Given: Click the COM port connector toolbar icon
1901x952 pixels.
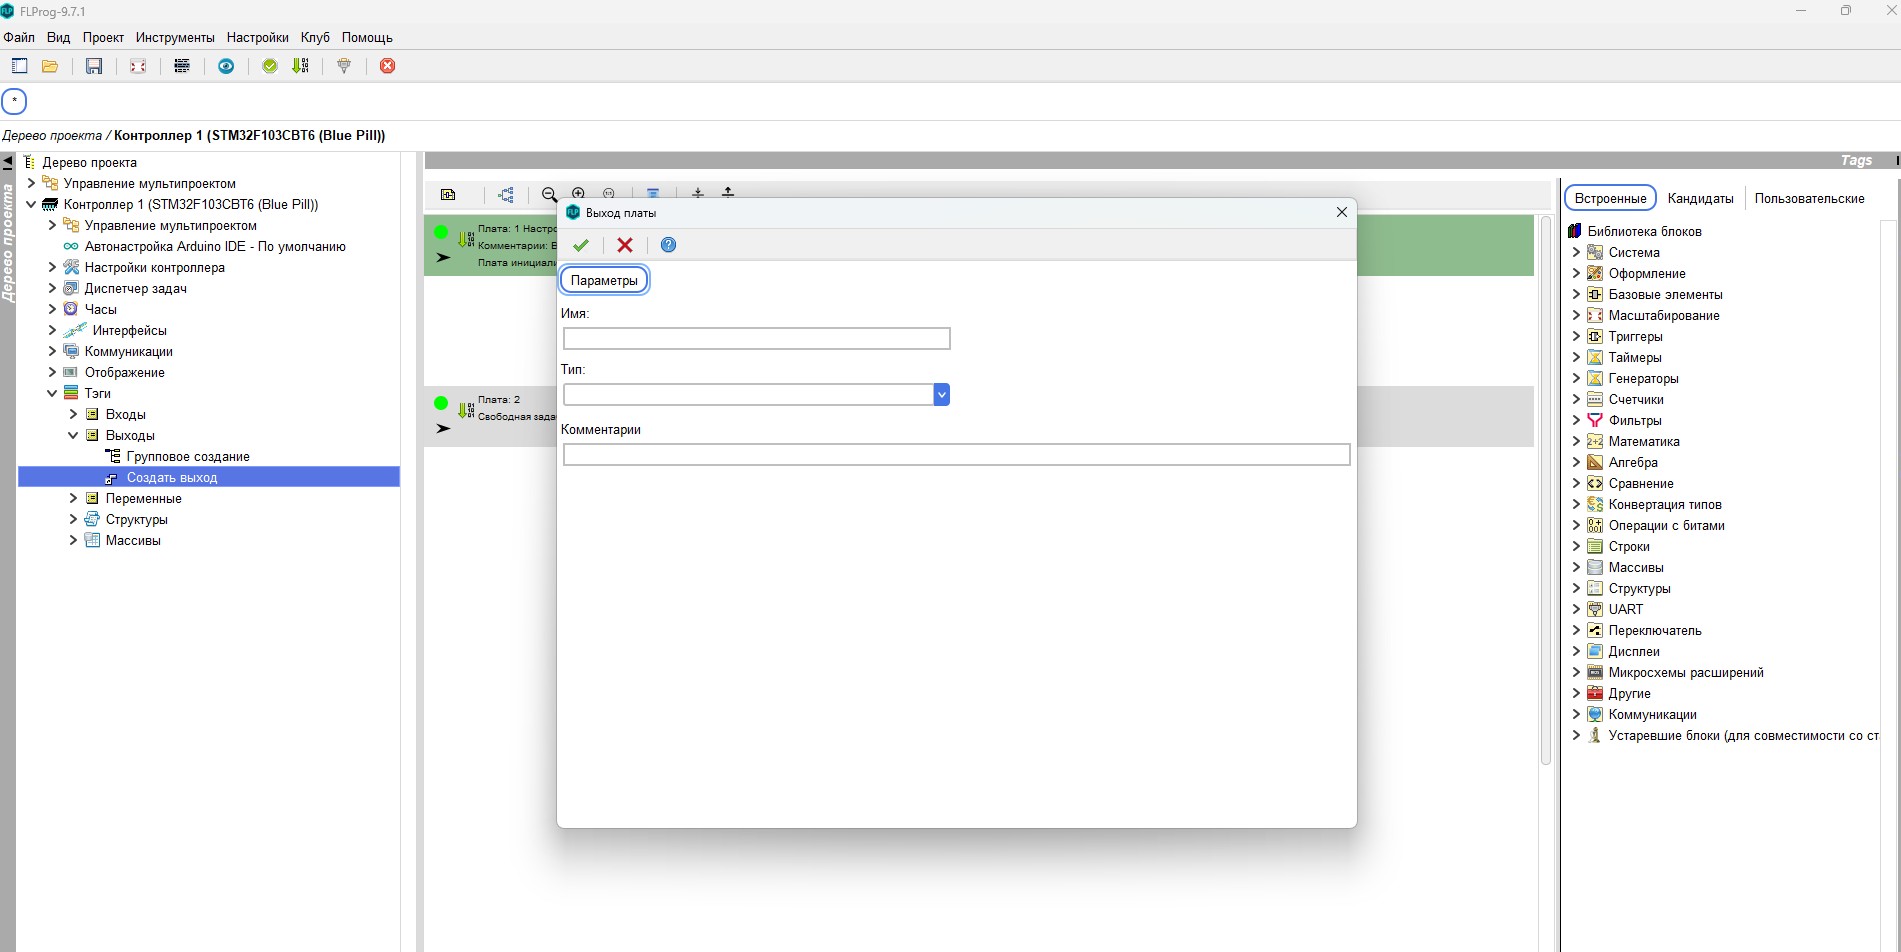Looking at the screenshot, I should click(344, 66).
